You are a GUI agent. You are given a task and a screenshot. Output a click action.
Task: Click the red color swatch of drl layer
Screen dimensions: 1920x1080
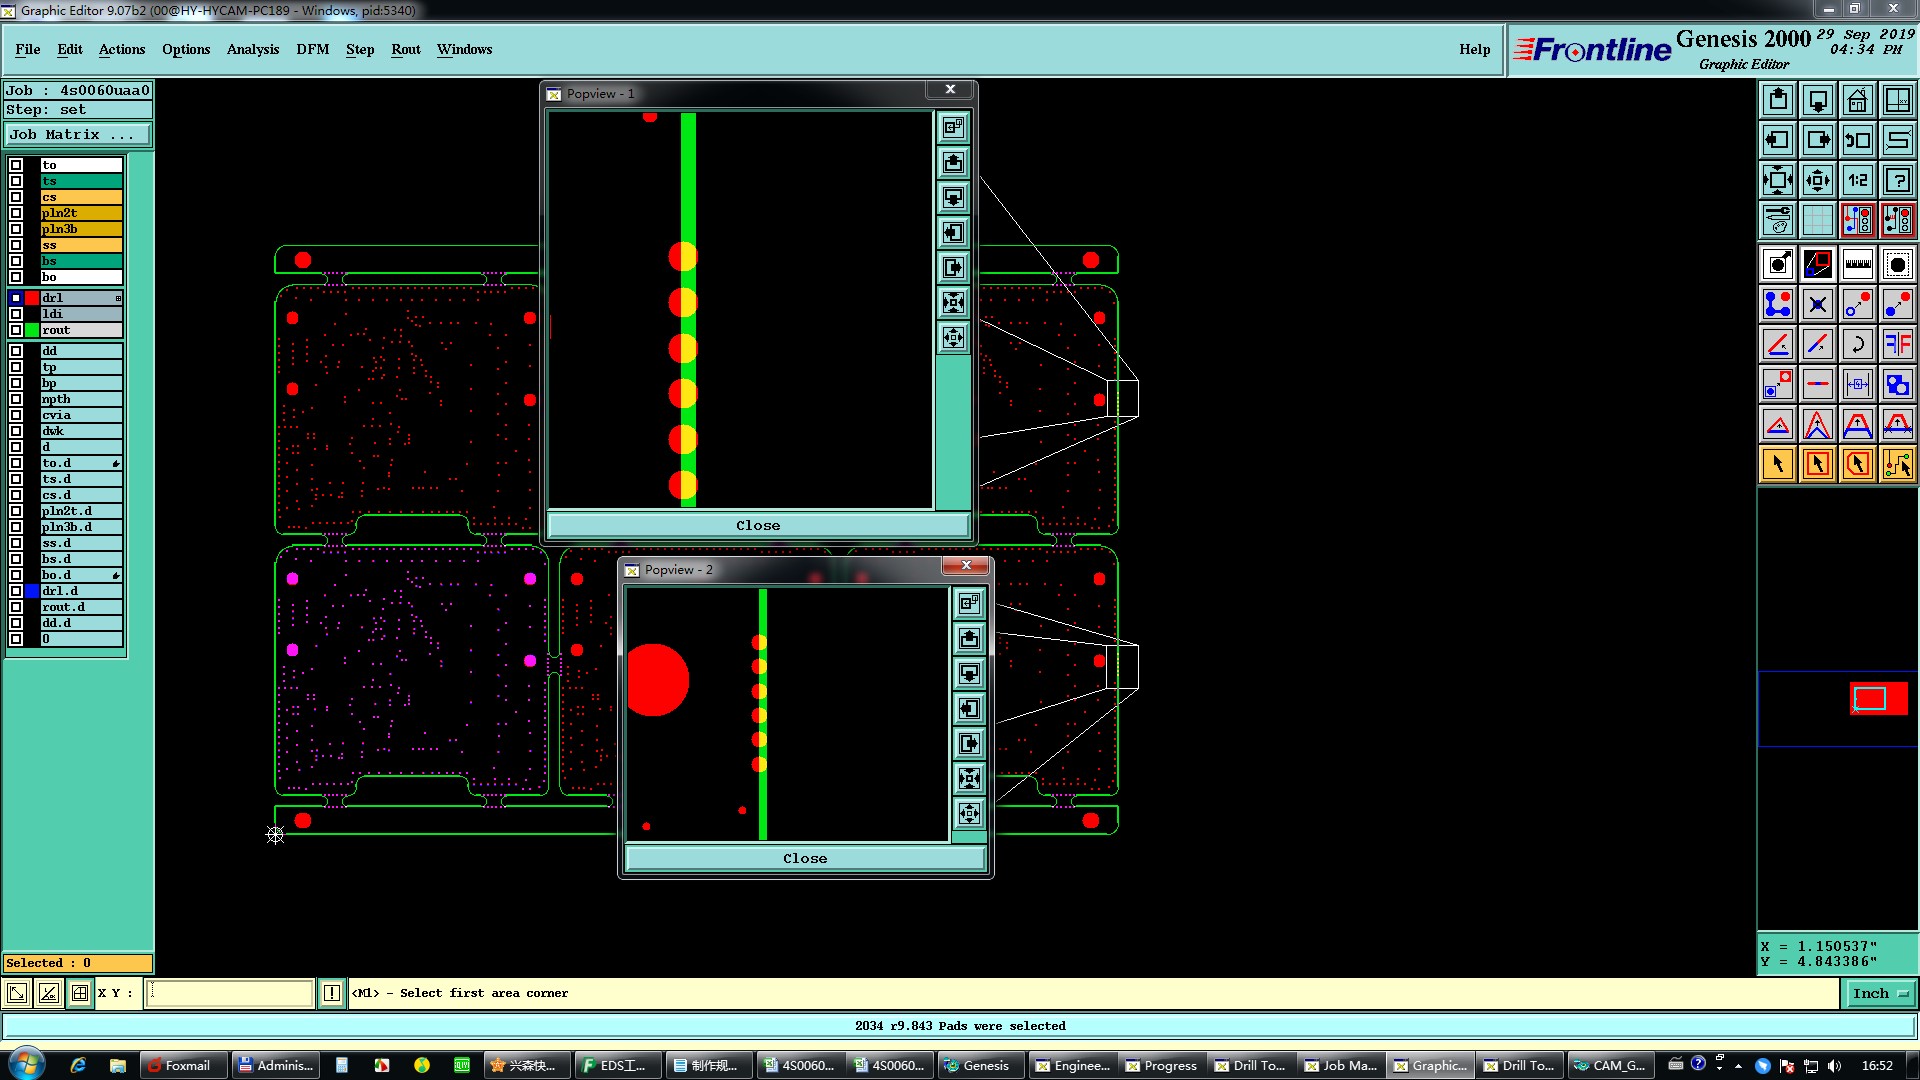click(32, 298)
